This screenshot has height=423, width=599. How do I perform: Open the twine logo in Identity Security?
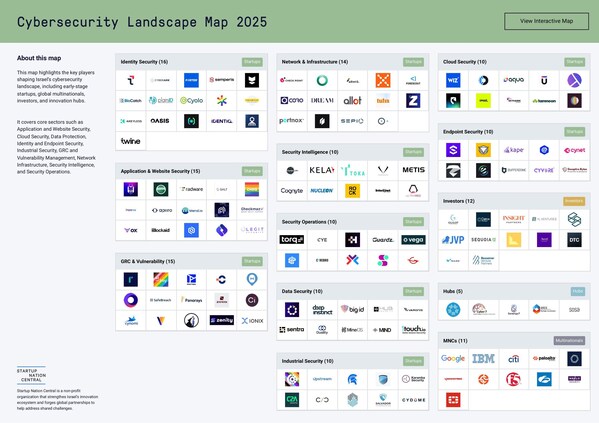(x=131, y=141)
